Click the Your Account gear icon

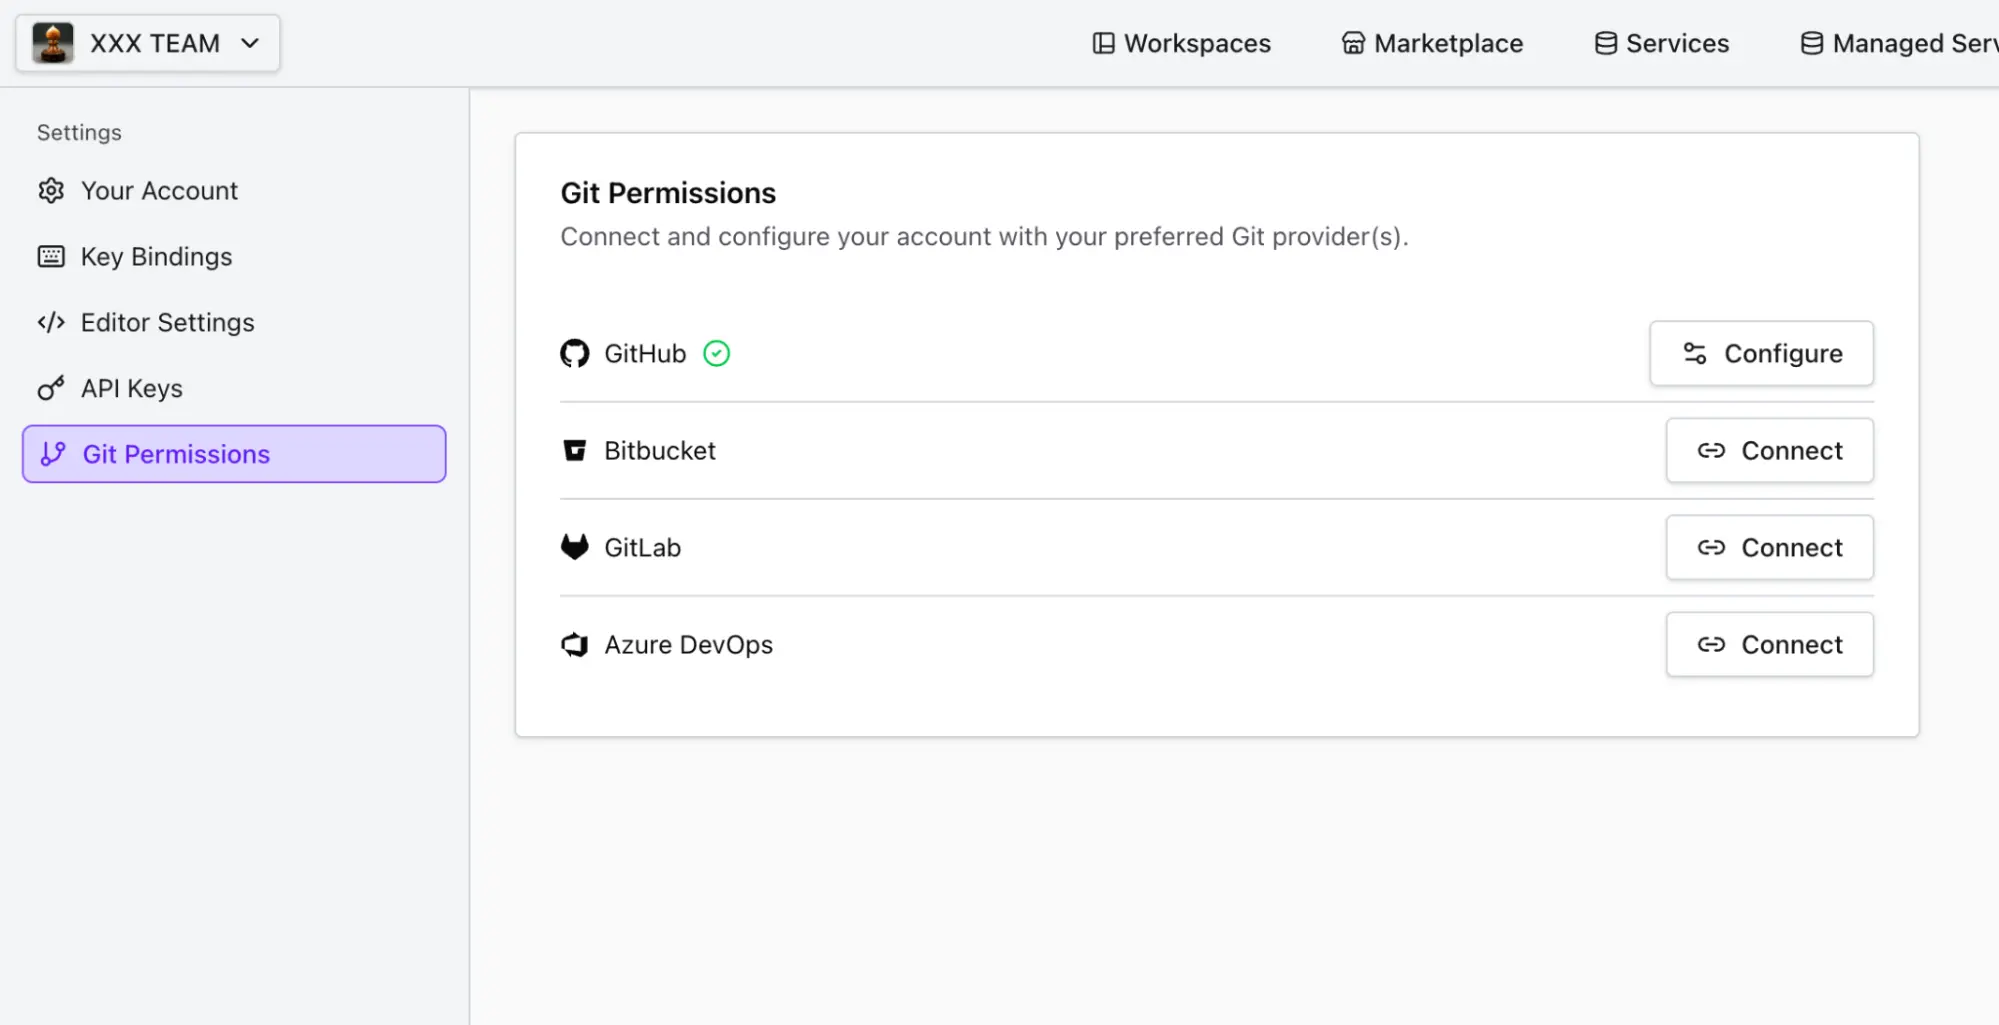pyautogui.click(x=51, y=190)
